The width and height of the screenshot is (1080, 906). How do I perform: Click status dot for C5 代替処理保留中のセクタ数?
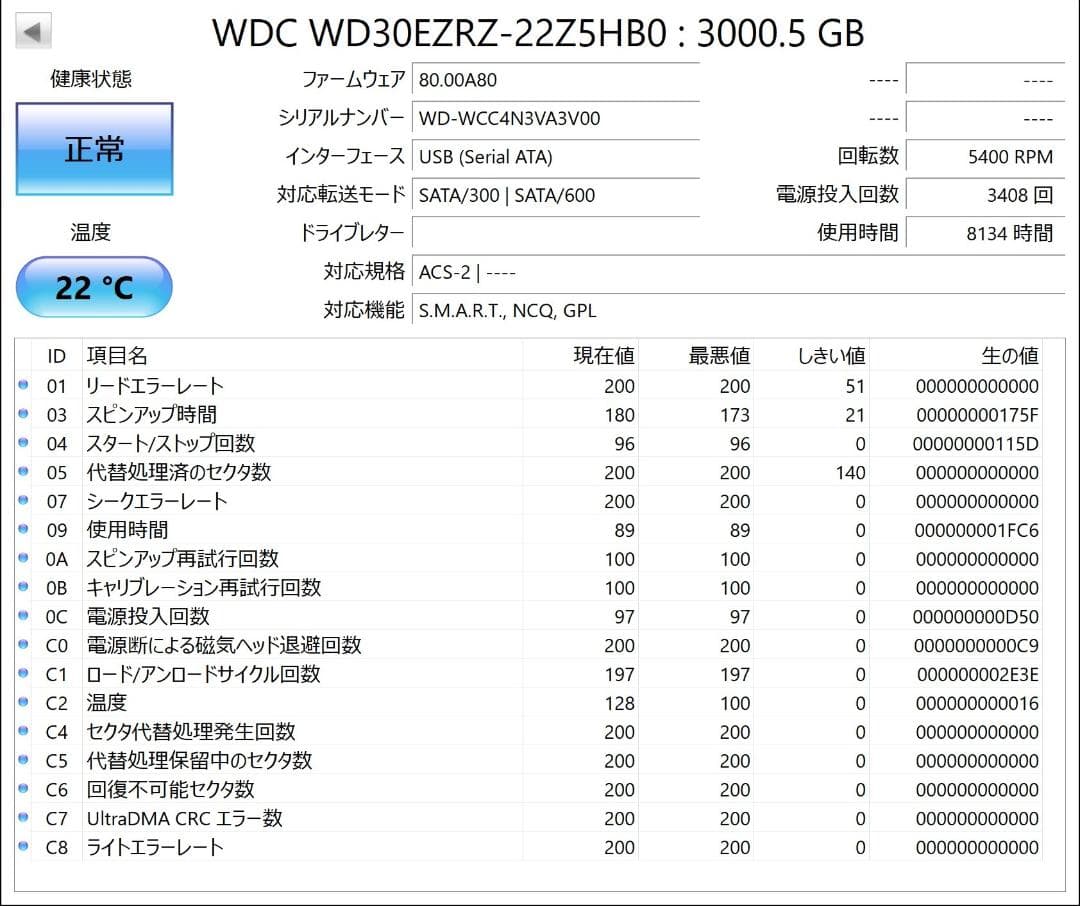point(23,760)
